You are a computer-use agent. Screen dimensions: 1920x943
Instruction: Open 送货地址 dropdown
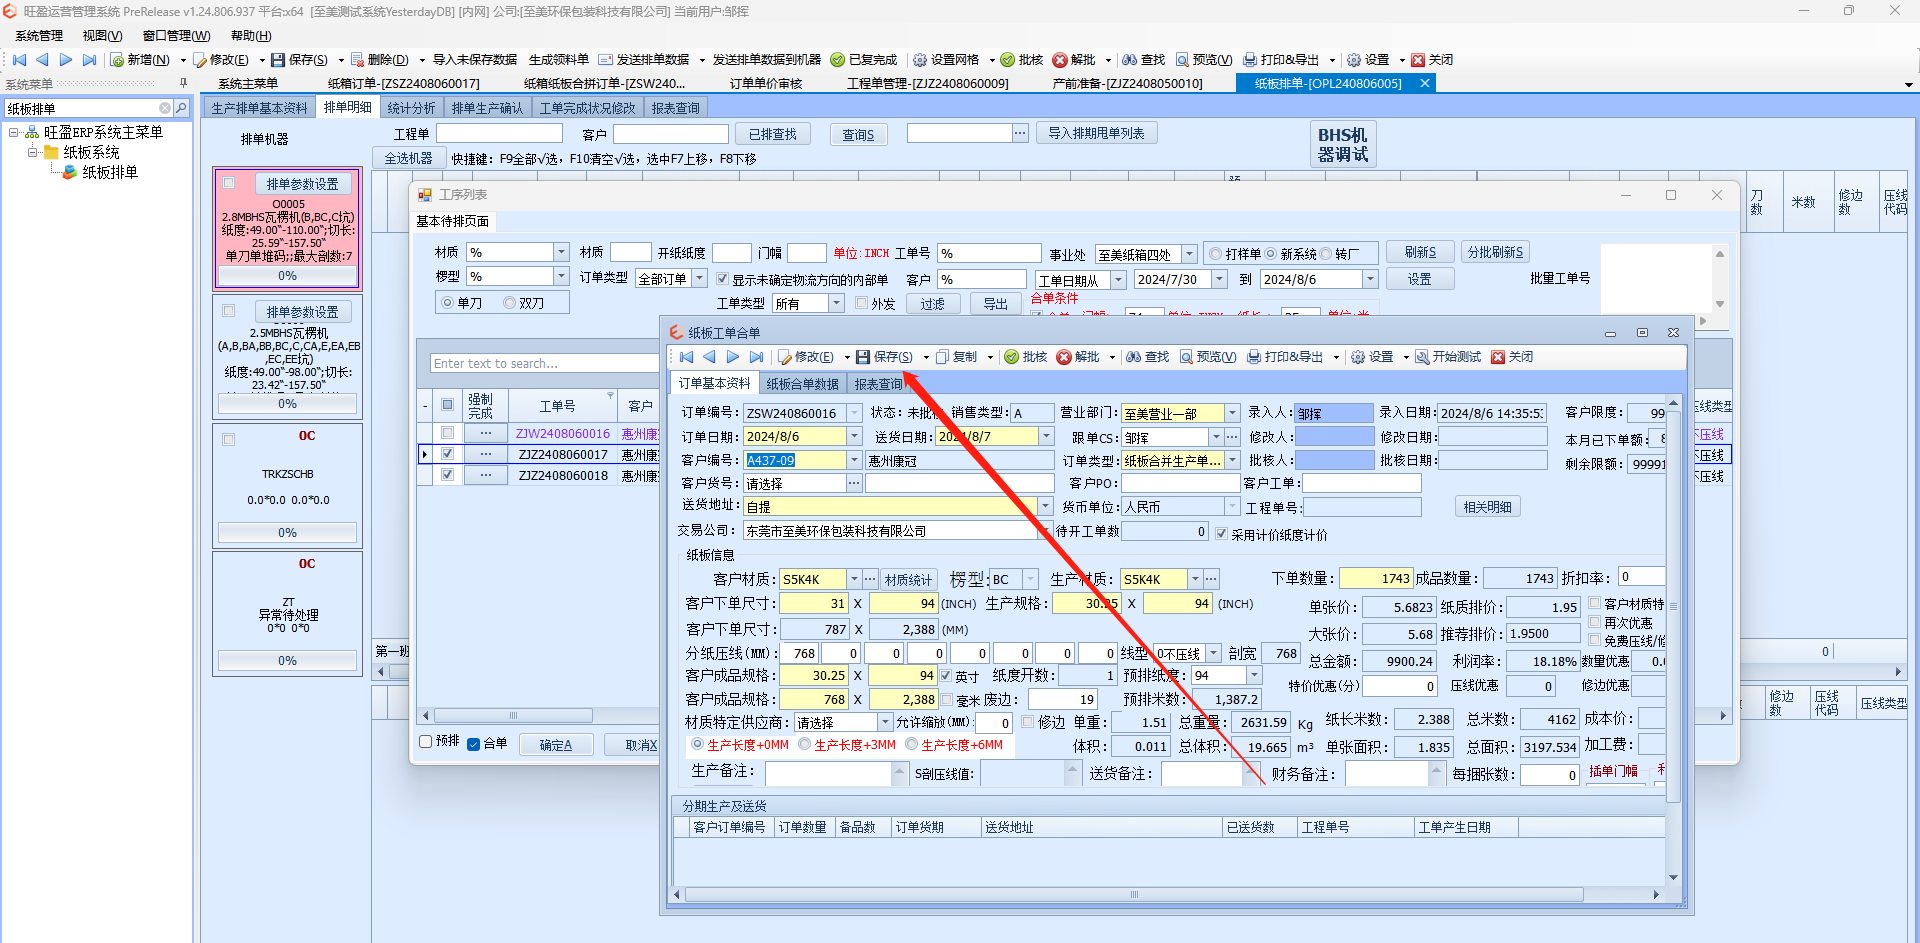1046,507
